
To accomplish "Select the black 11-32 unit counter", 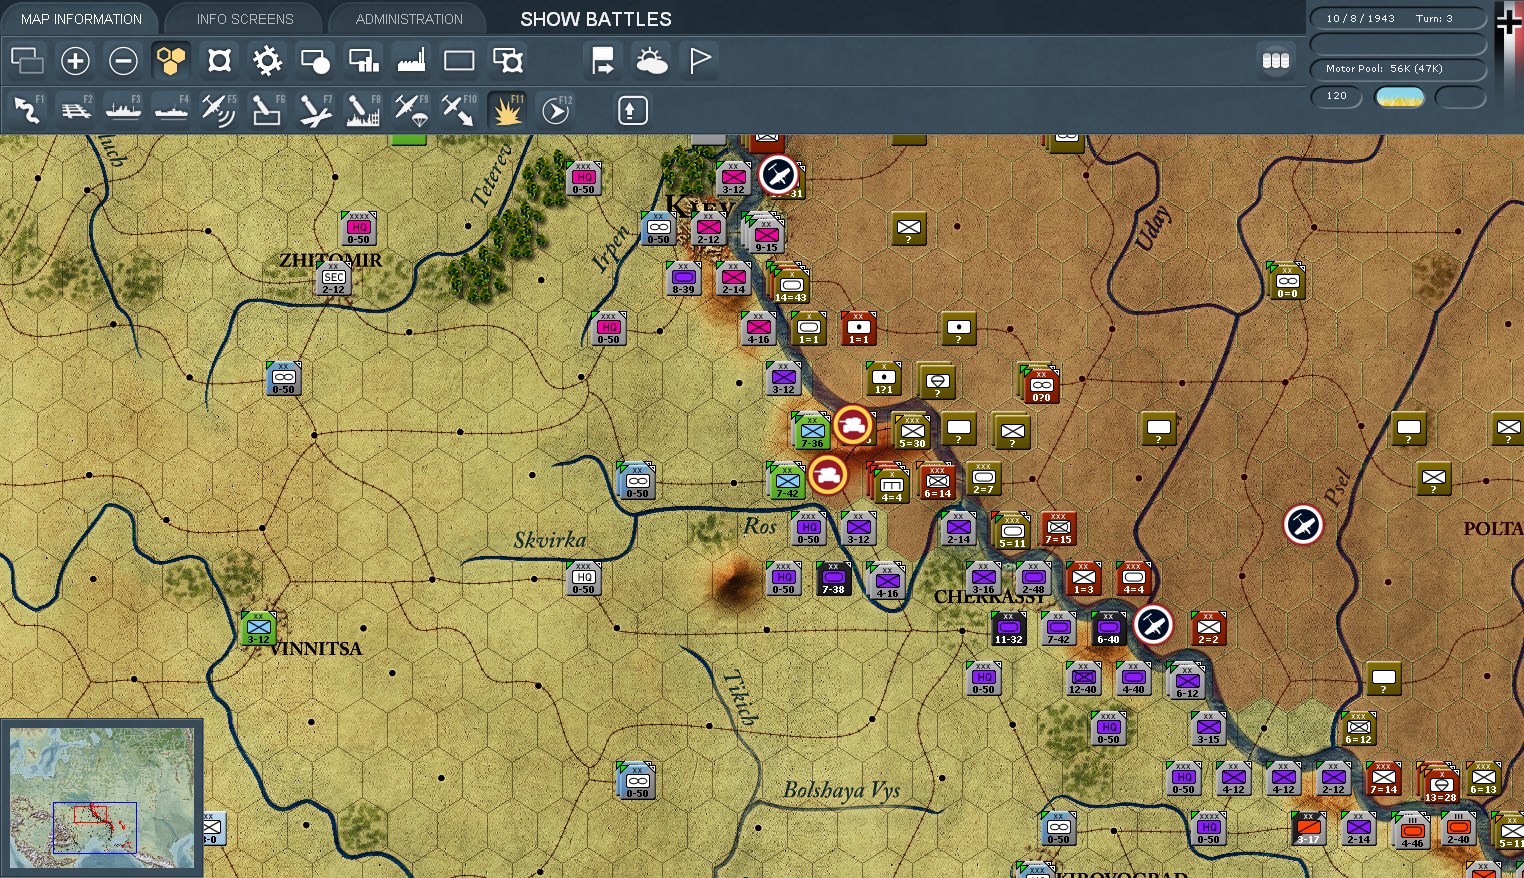I will (x=1009, y=629).
